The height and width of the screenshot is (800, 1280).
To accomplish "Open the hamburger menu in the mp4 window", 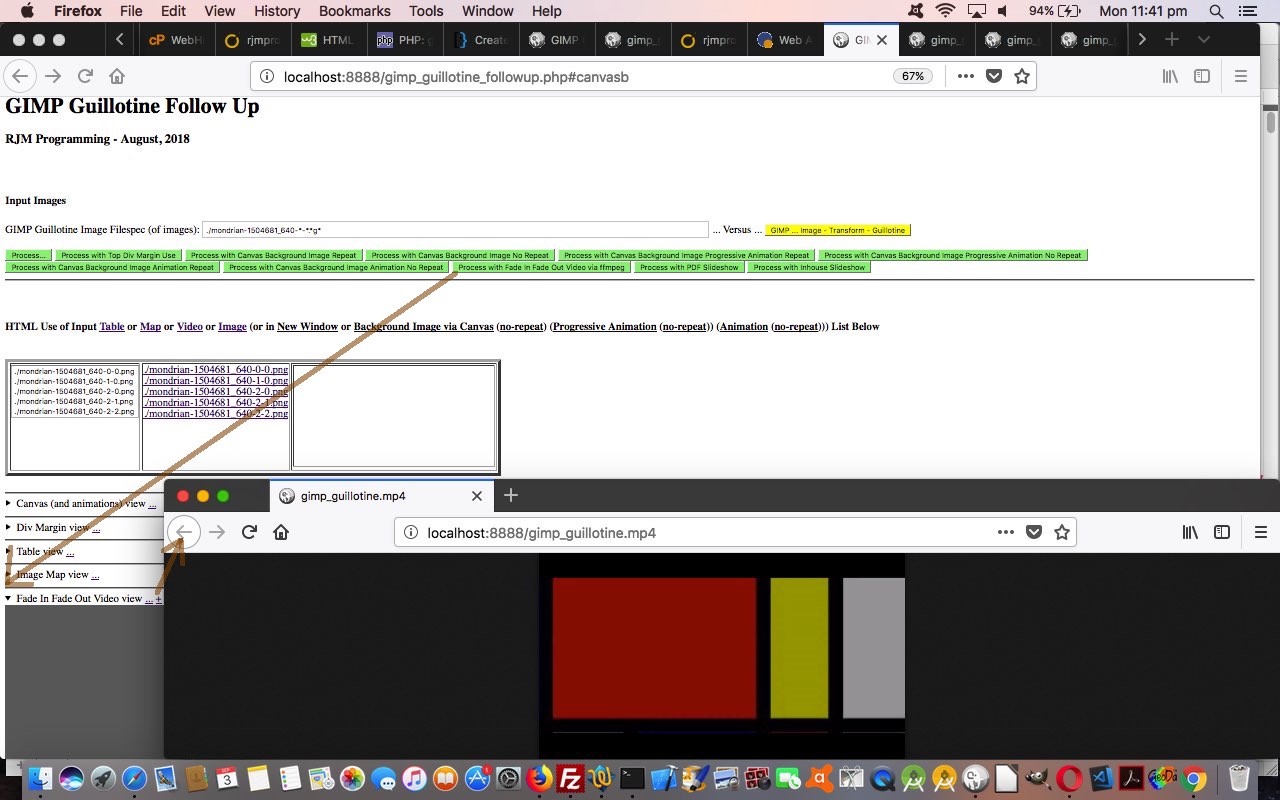I will click(x=1261, y=532).
